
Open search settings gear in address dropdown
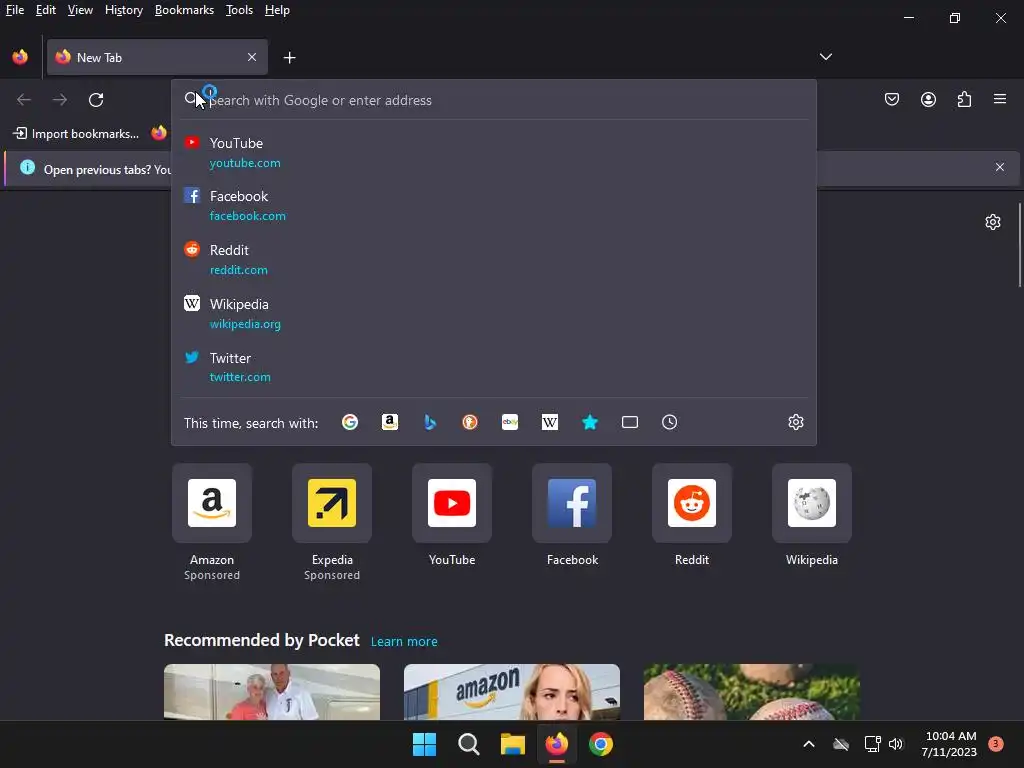795,423
